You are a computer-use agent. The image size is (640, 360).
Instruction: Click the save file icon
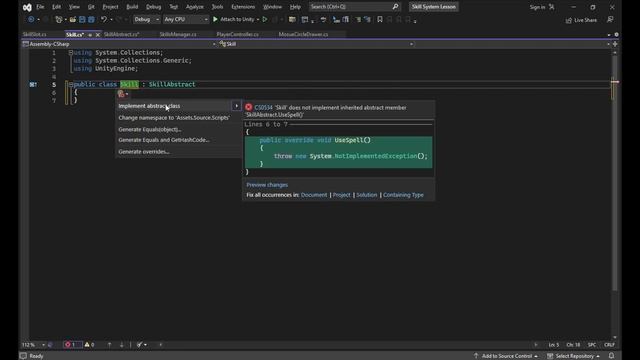[82, 20]
